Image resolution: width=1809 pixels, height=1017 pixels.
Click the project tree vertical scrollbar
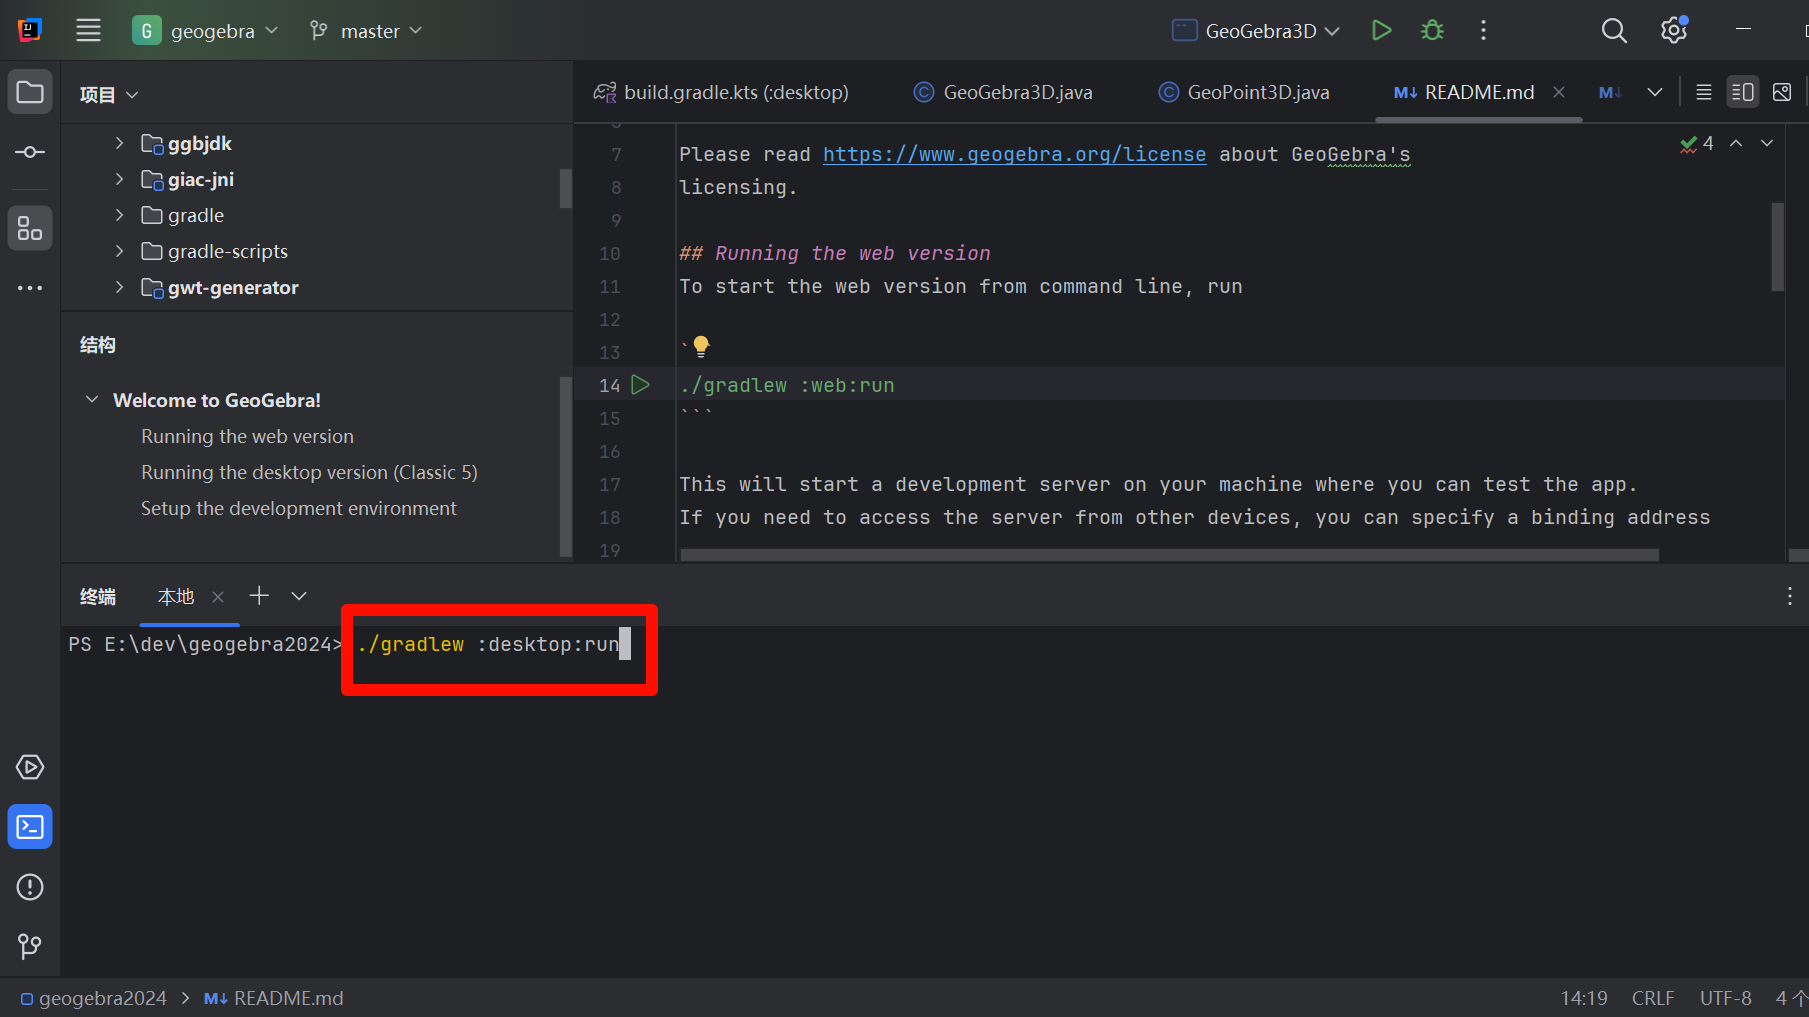click(x=565, y=188)
